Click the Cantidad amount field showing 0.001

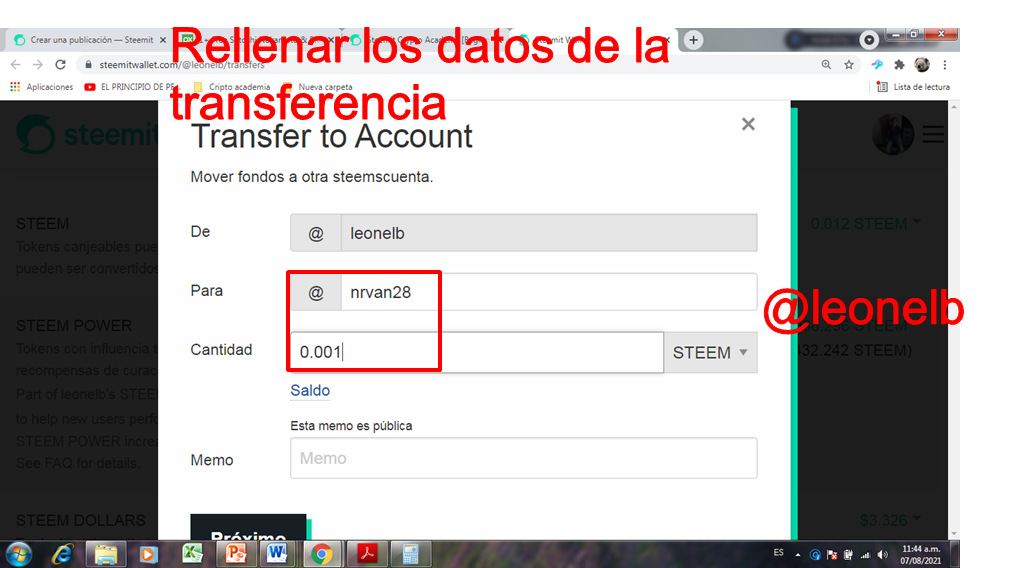pos(477,353)
